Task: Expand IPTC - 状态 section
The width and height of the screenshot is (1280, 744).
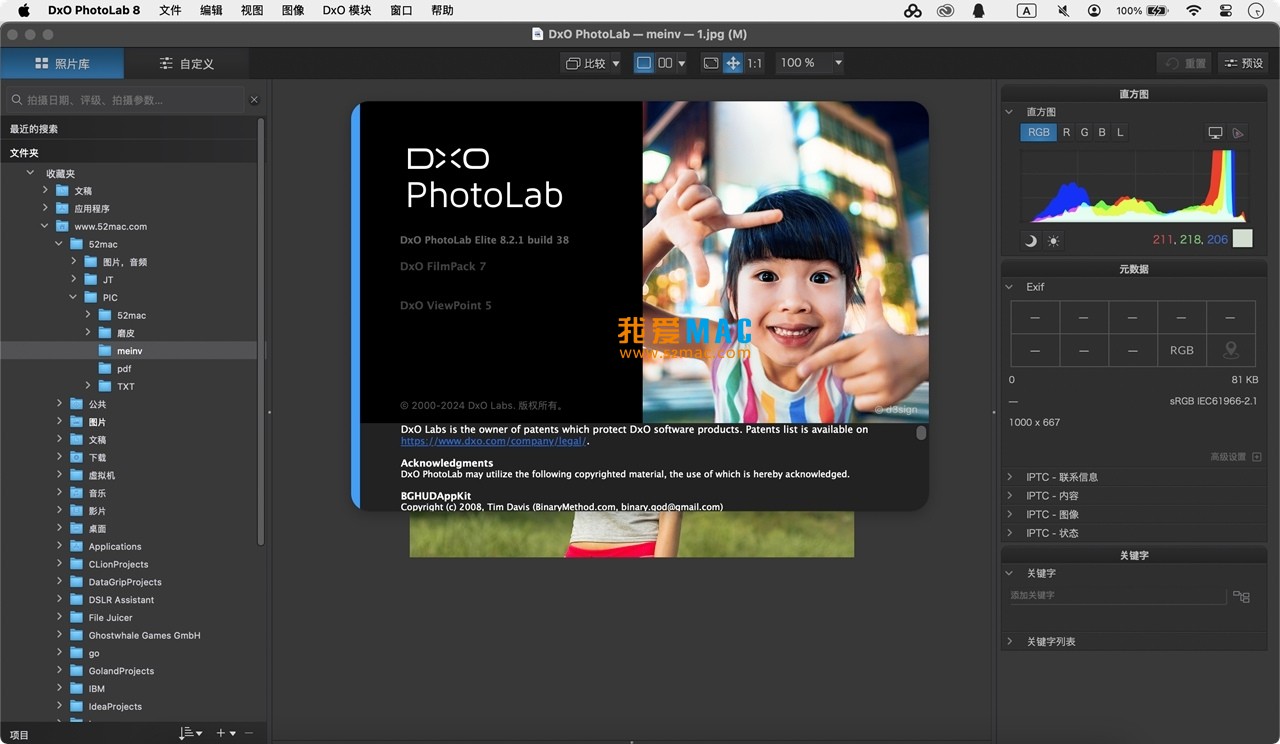Action: (1010, 533)
